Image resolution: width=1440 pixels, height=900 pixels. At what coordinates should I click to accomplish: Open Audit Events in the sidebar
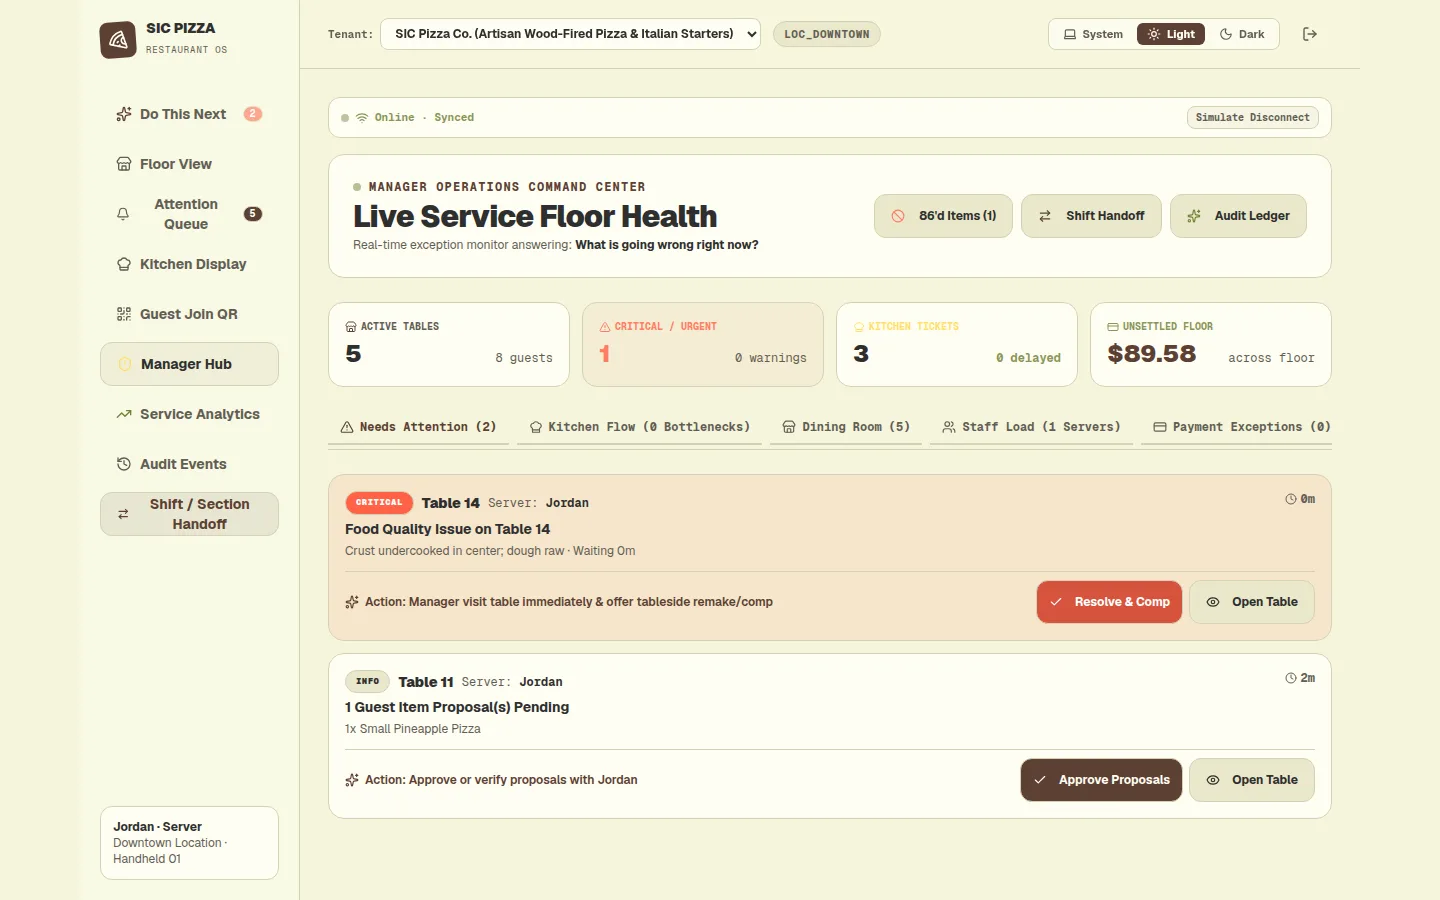tap(189, 464)
